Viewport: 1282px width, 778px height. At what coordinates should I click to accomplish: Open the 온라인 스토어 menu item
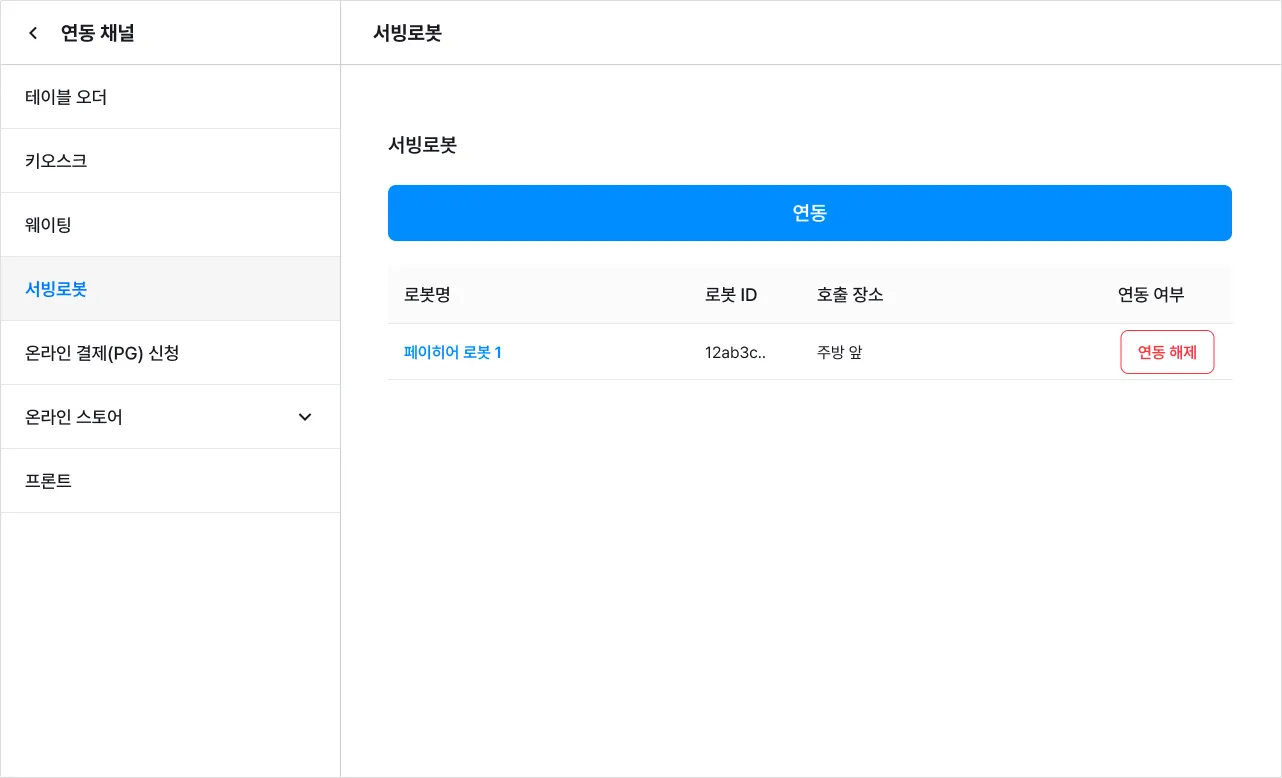tap(170, 417)
